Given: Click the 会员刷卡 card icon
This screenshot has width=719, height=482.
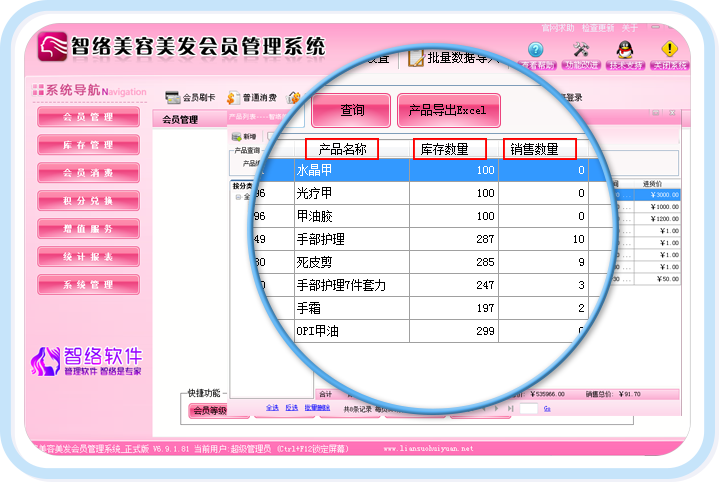Looking at the screenshot, I should click(173, 97).
